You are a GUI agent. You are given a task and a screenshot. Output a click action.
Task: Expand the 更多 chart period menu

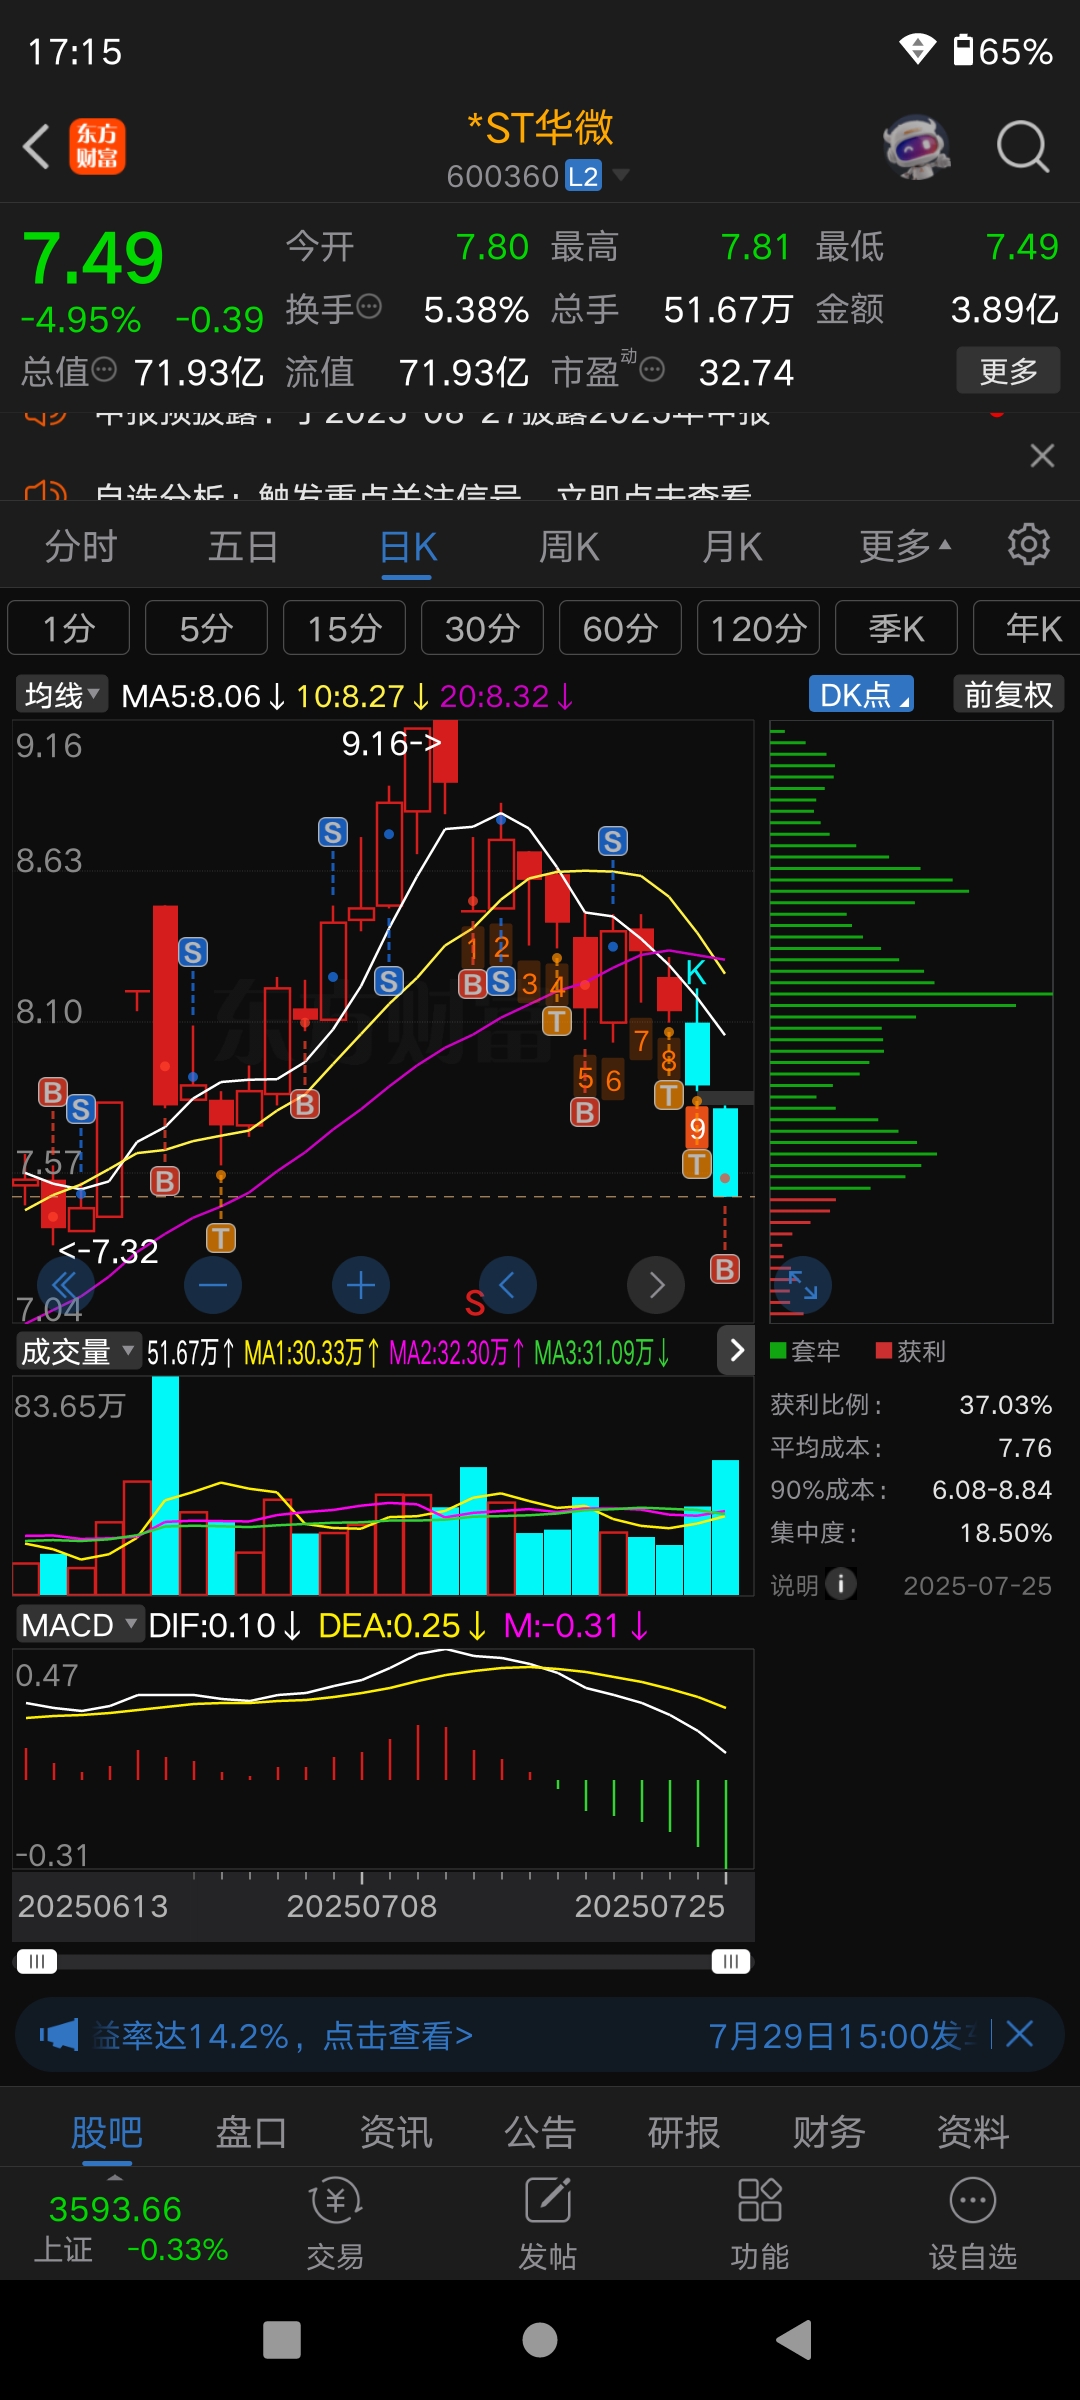[x=905, y=547]
